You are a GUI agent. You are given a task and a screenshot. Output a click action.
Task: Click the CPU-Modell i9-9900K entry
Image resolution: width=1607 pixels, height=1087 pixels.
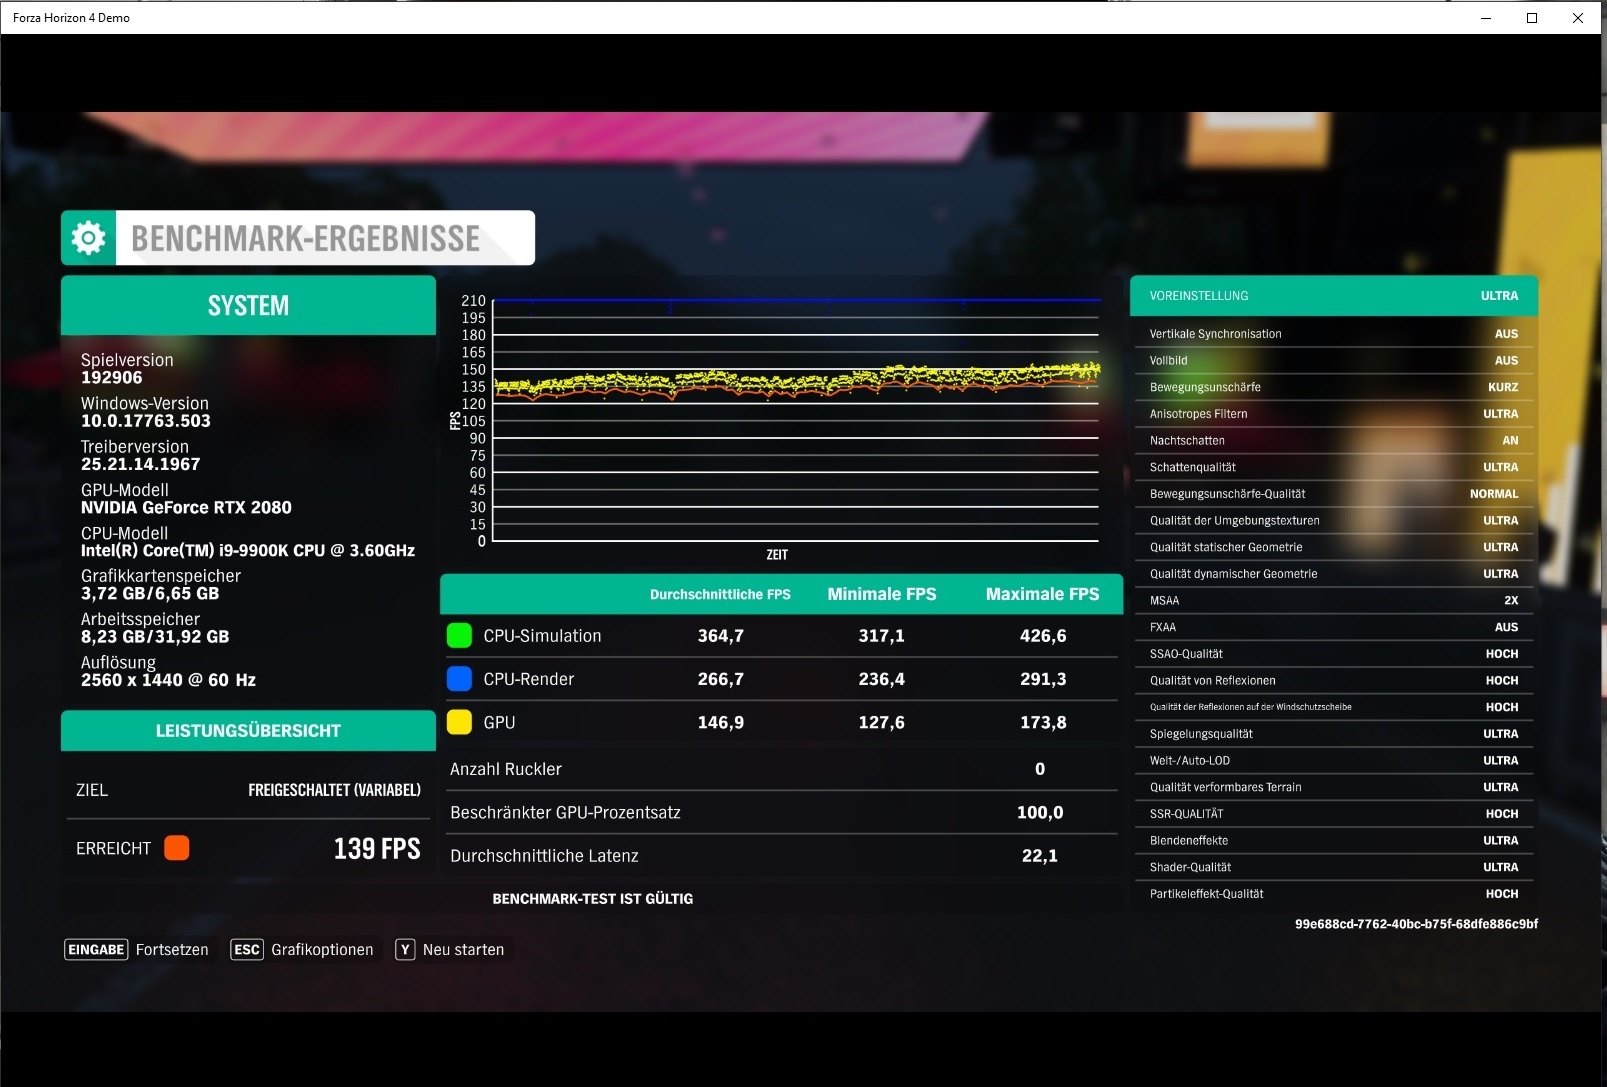tap(248, 542)
